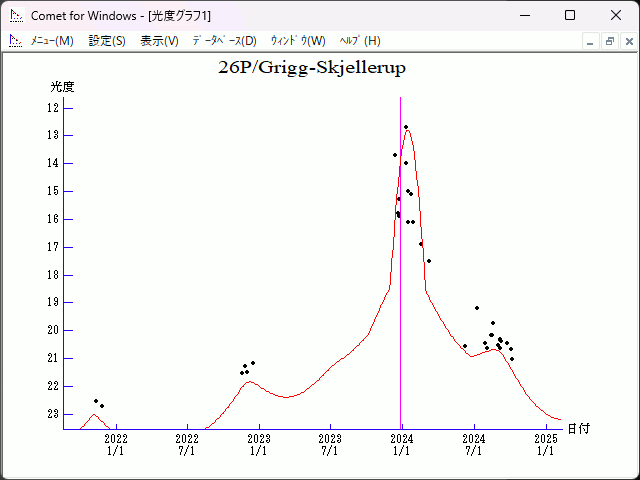Viewport: 640px width, 480px height.
Task: Close the Comet for Windows application
Action: click(x=616, y=16)
